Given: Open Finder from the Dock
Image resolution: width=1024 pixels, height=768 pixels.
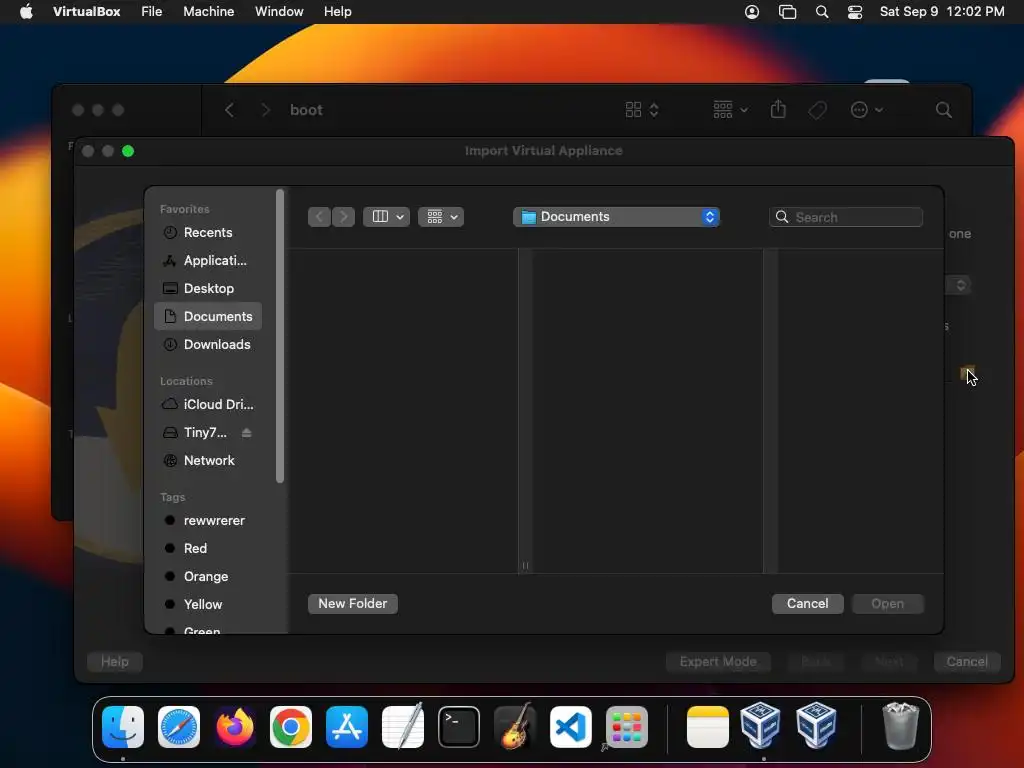Looking at the screenshot, I should 123,726.
